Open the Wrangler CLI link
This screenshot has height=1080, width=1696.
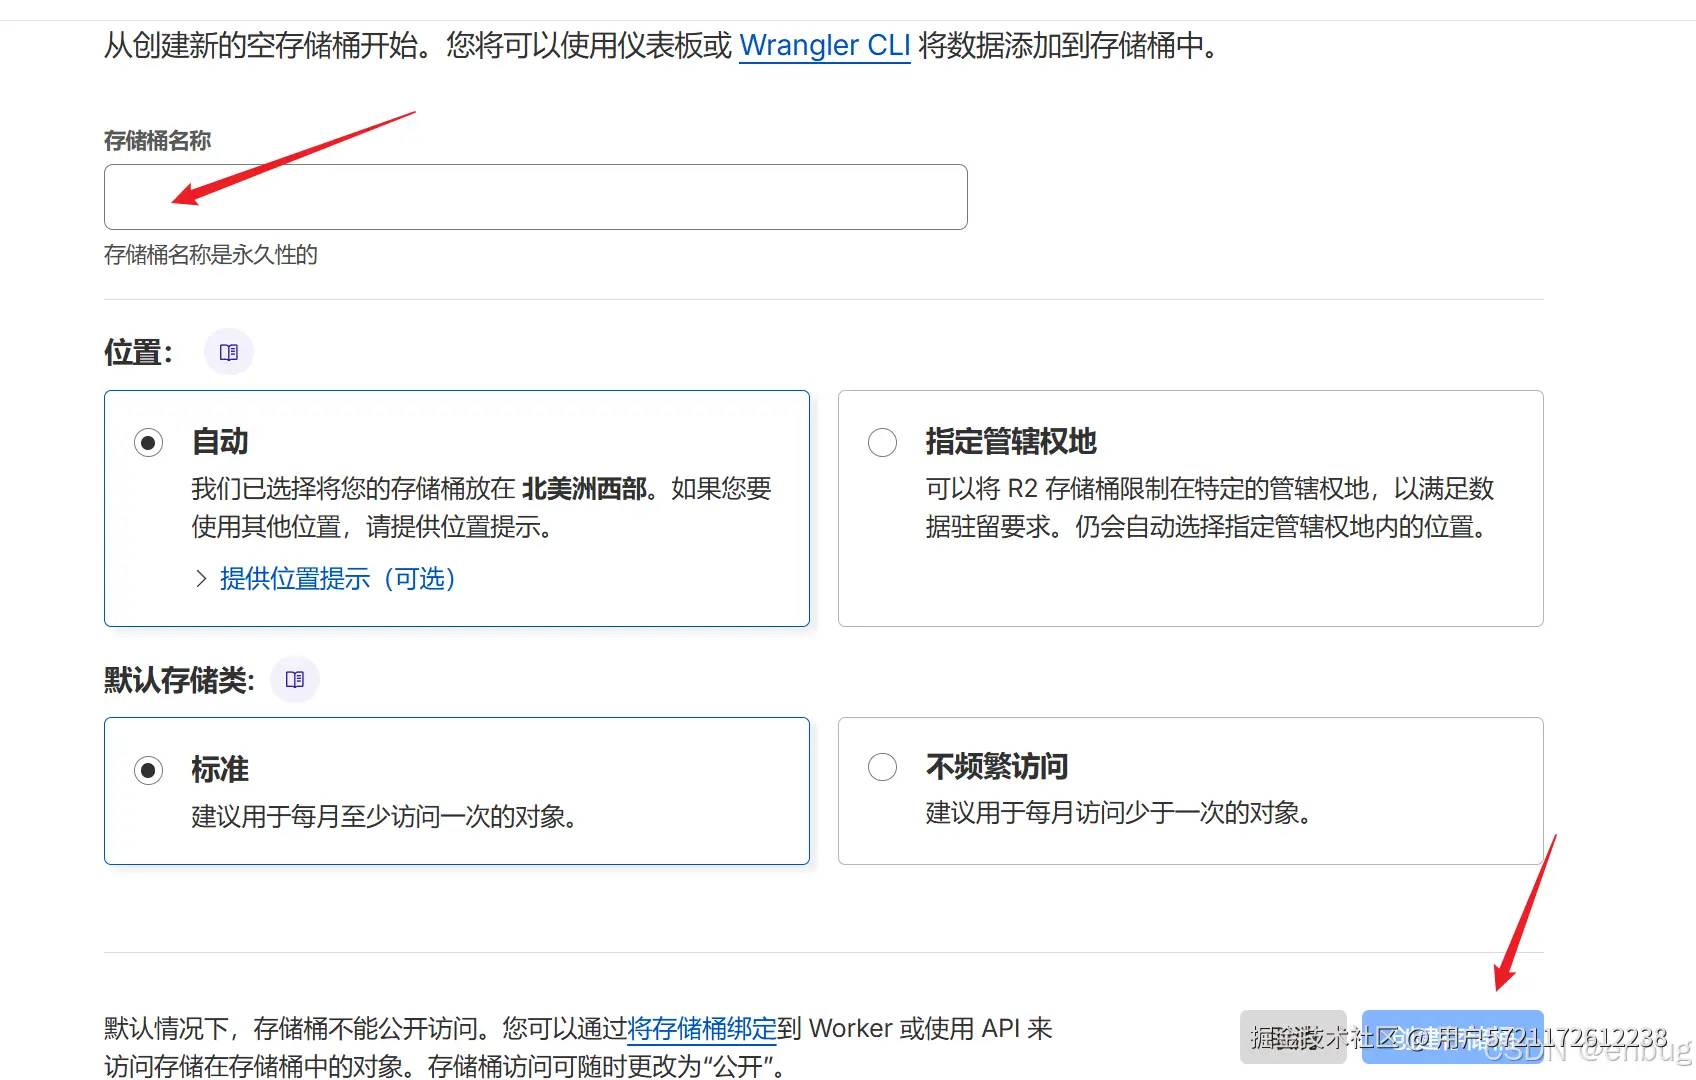click(x=825, y=45)
